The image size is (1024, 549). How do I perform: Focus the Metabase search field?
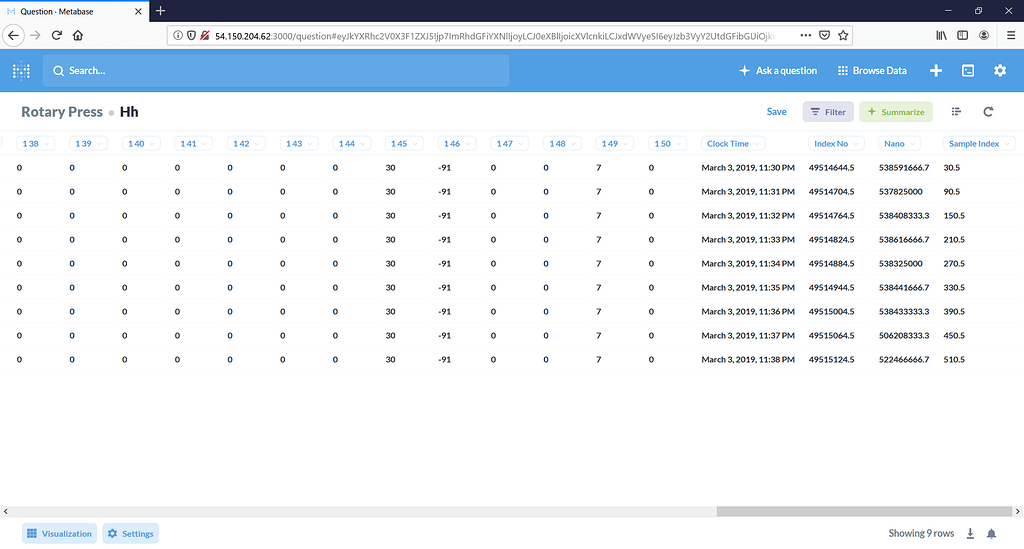(276, 71)
